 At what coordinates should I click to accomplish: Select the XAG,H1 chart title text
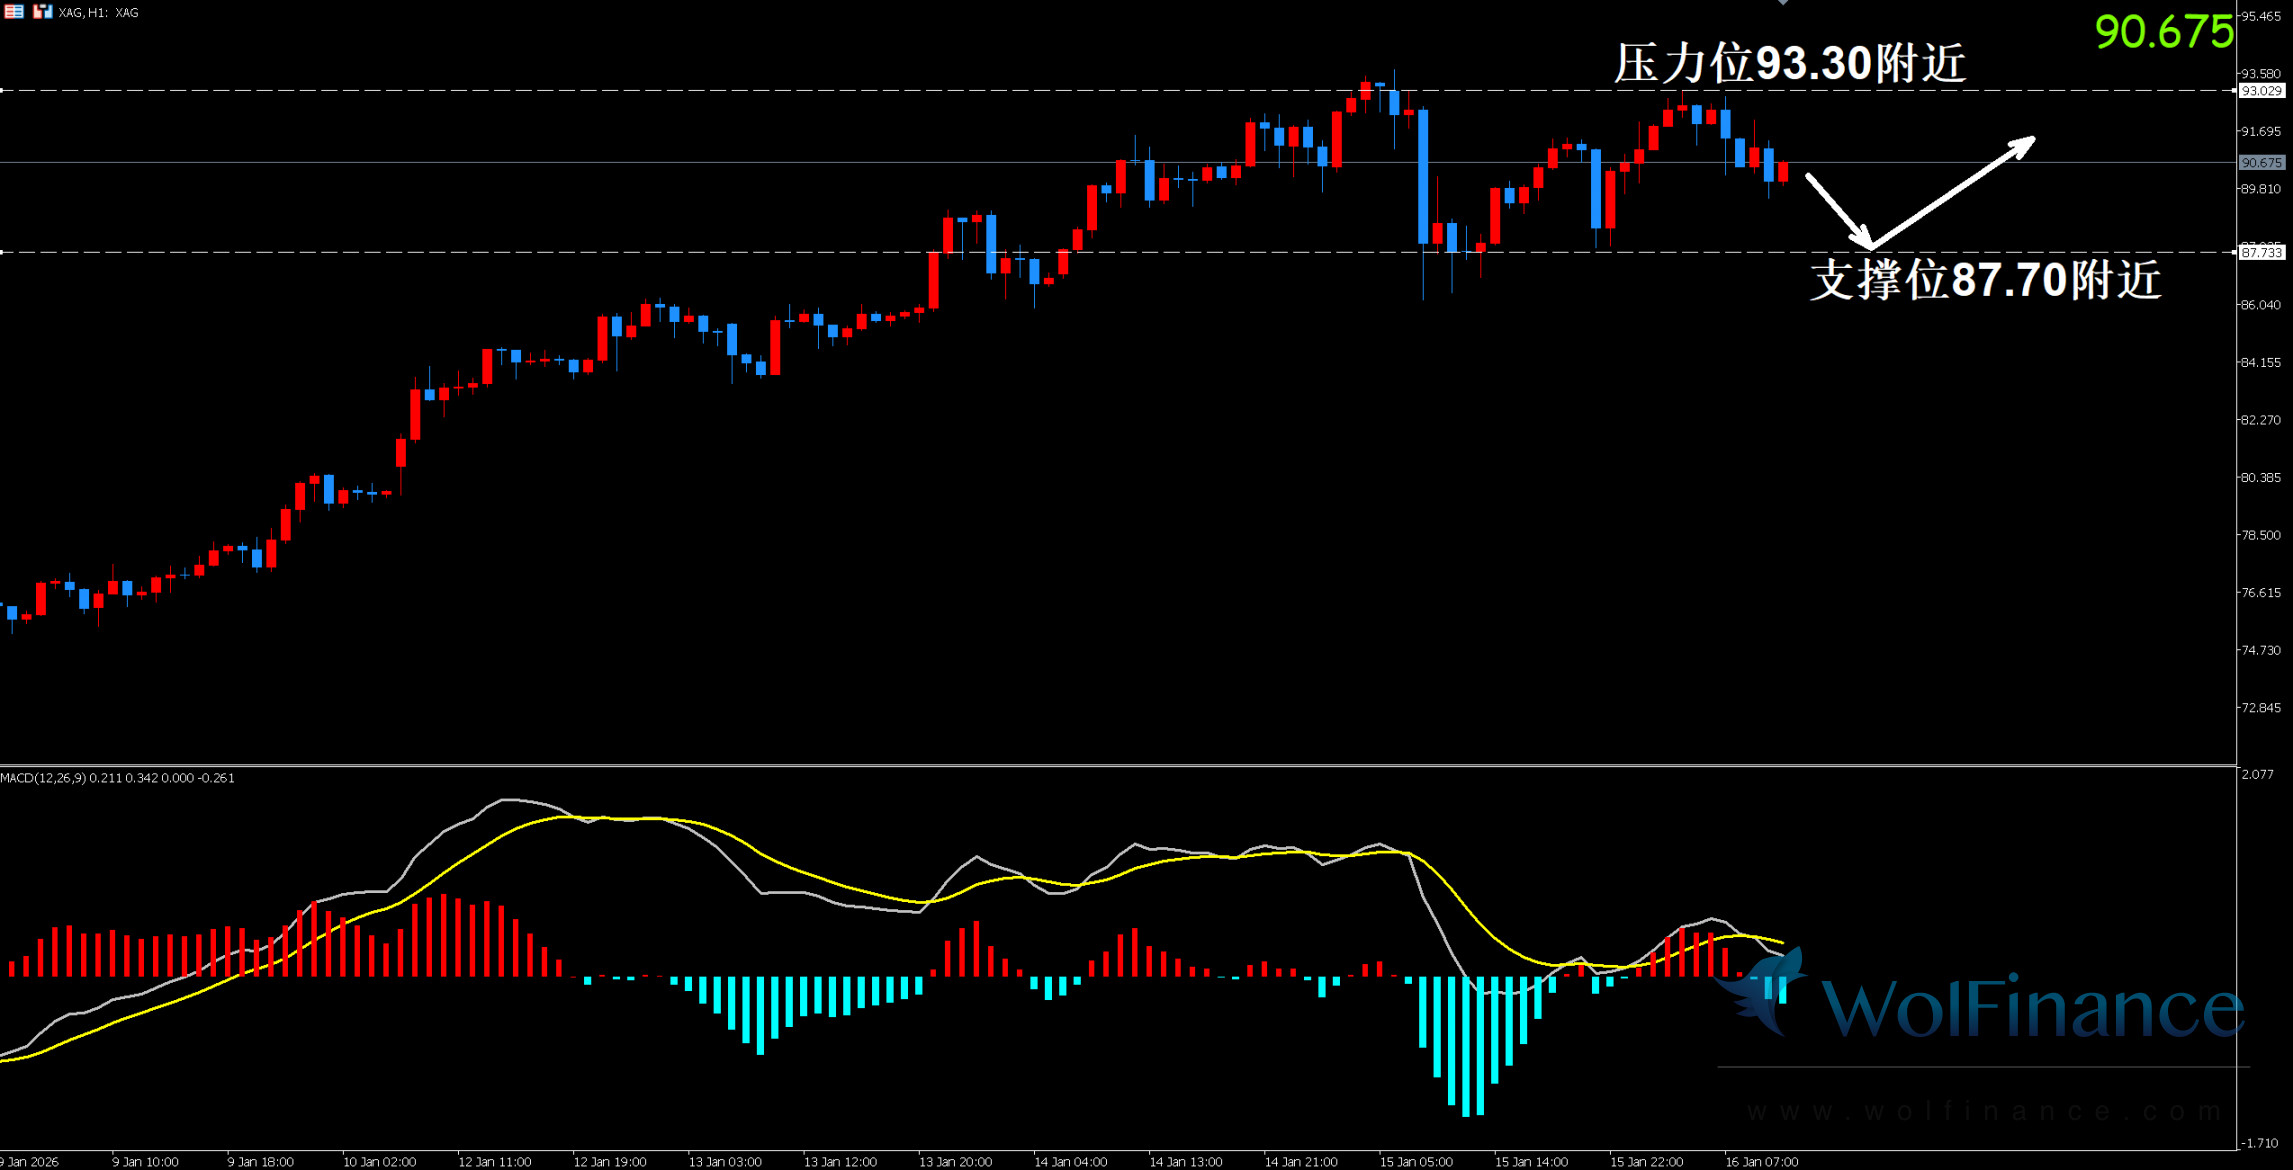click(99, 13)
